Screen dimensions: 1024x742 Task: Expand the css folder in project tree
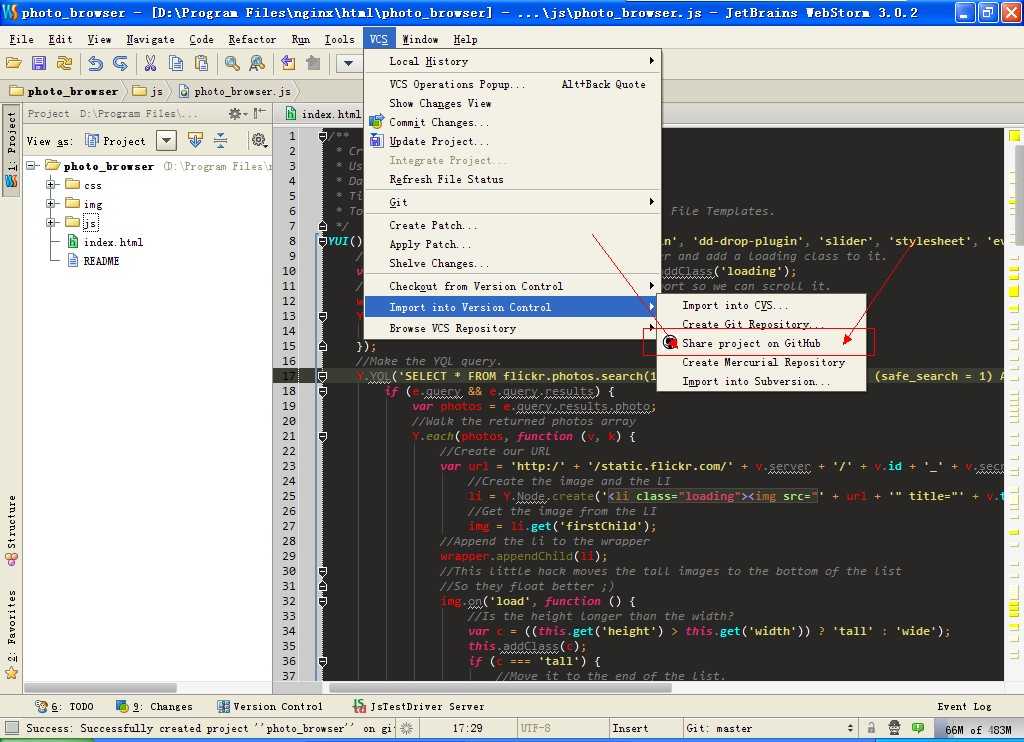(52, 185)
